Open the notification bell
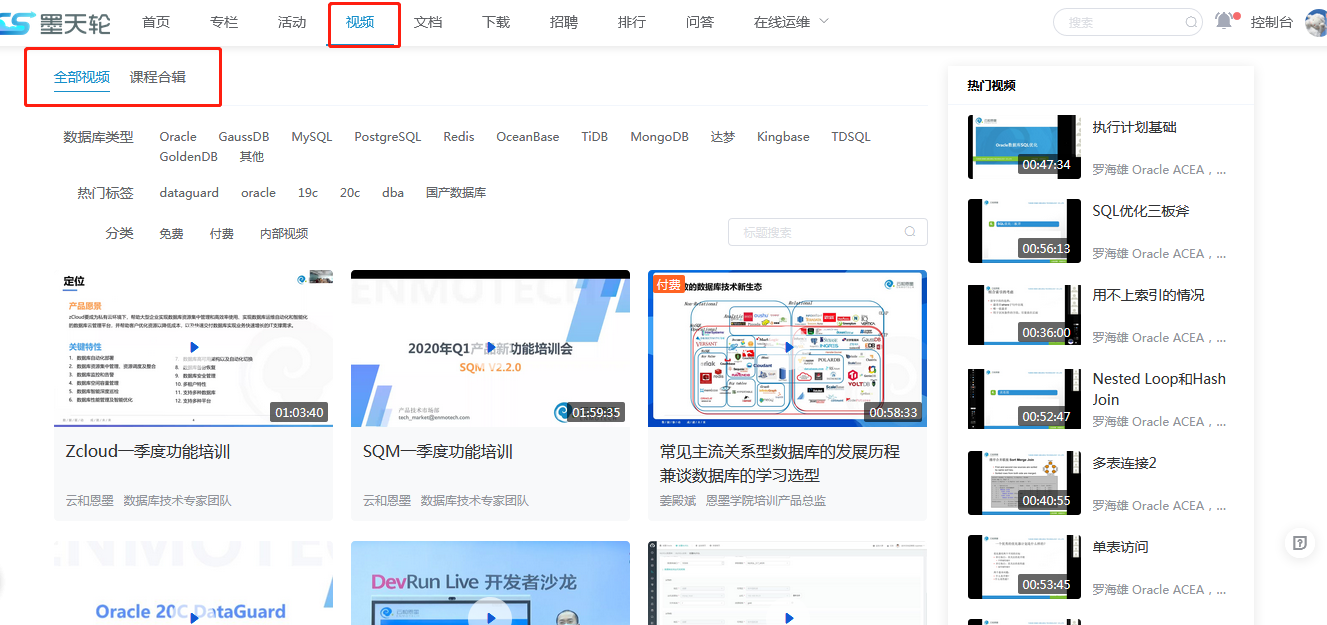 coord(1224,21)
